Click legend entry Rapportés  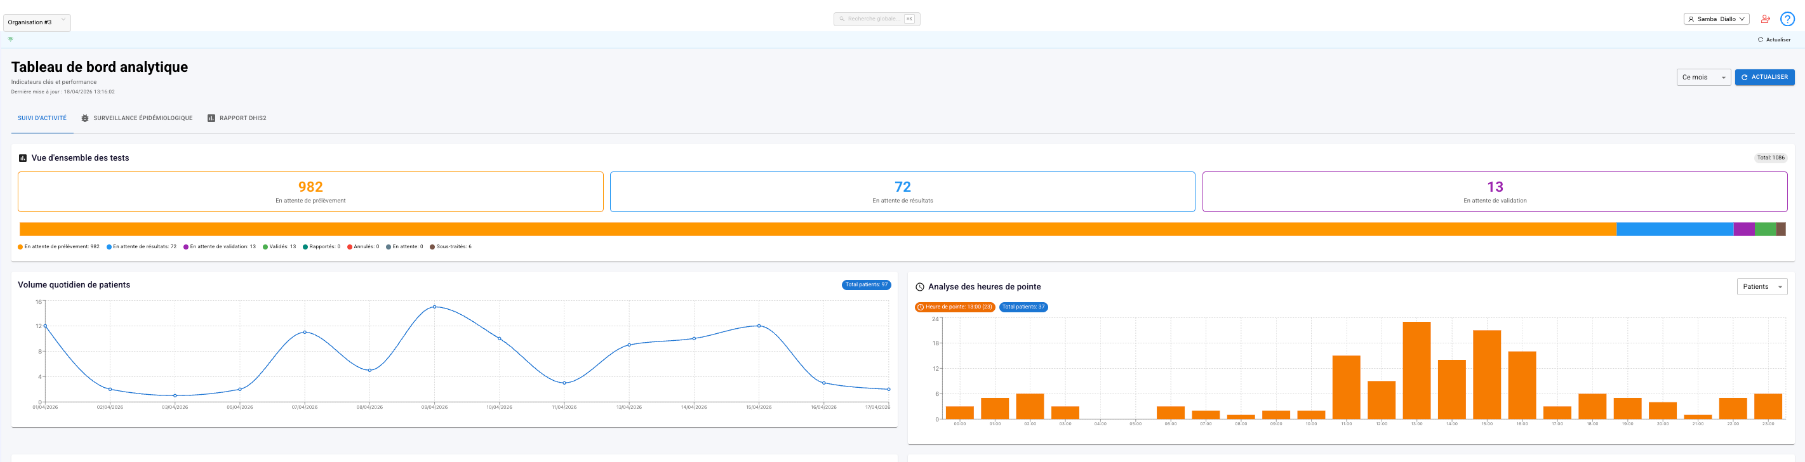[x=322, y=246]
